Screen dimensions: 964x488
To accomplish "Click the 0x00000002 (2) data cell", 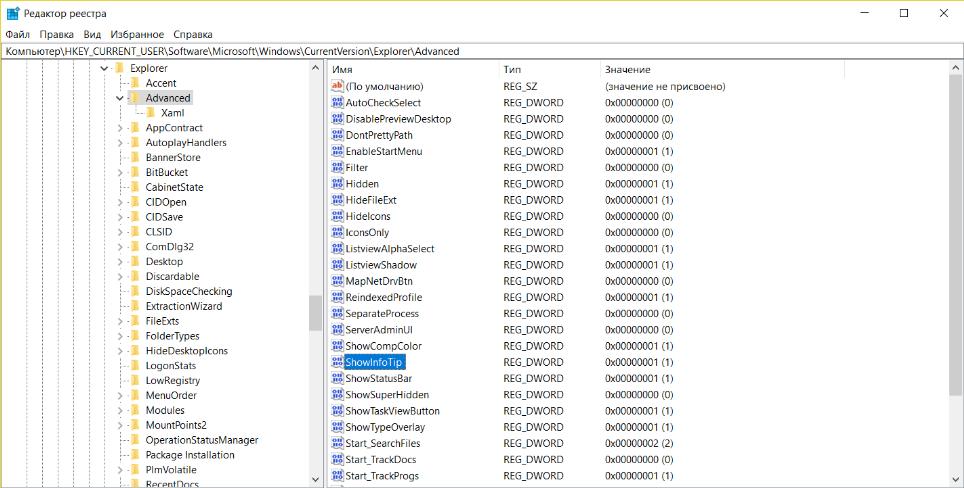I will point(639,443).
